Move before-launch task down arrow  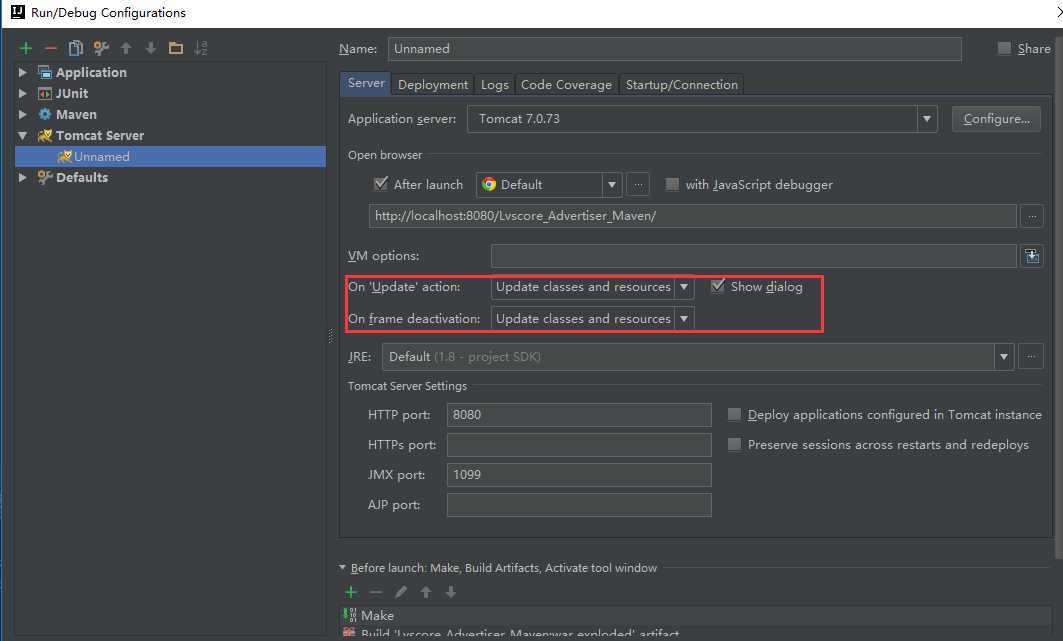point(451,592)
